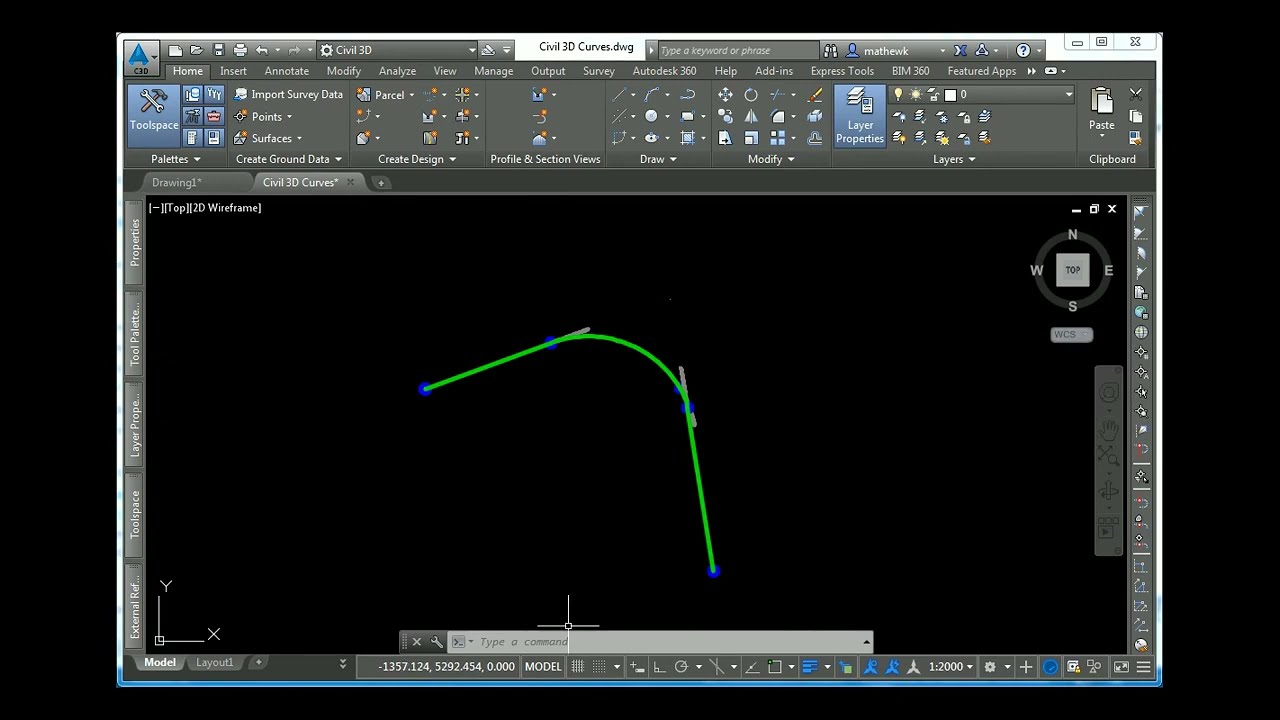1280x720 pixels.
Task: Toggle snap mode in status bar
Action: point(599,667)
